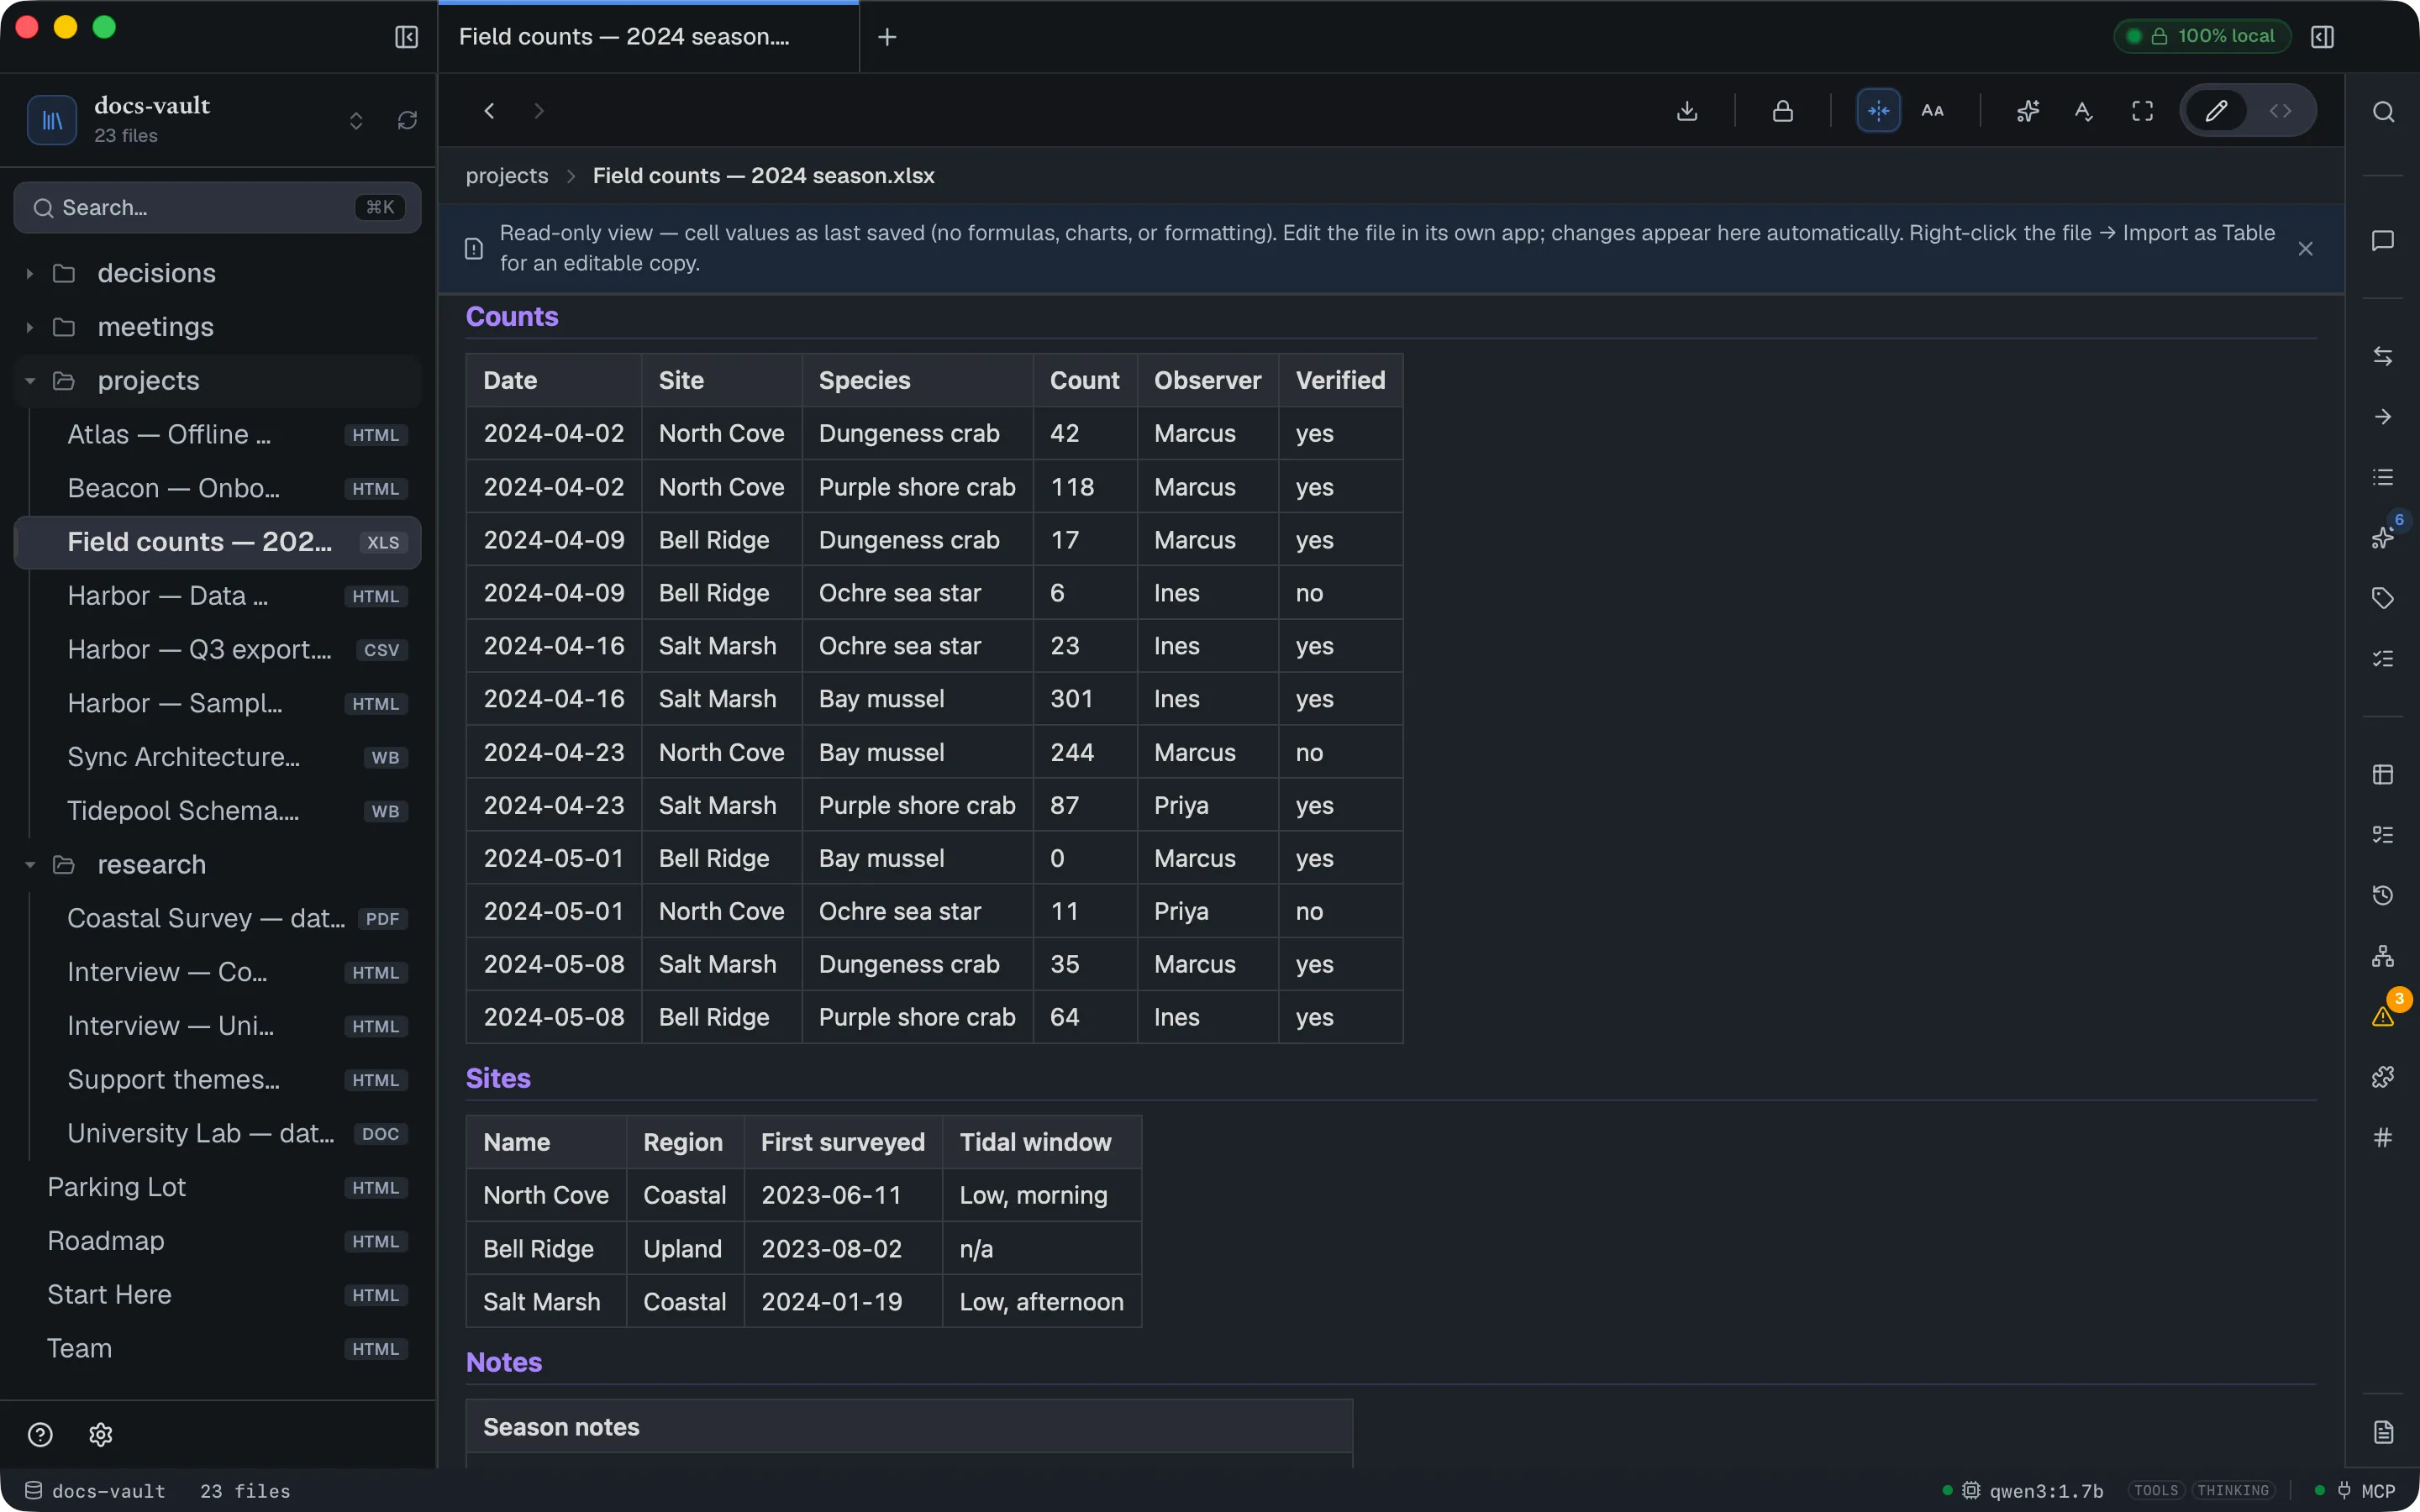Open the version history clock icon
This screenshot has height=1512, width=2420.
2383,895
